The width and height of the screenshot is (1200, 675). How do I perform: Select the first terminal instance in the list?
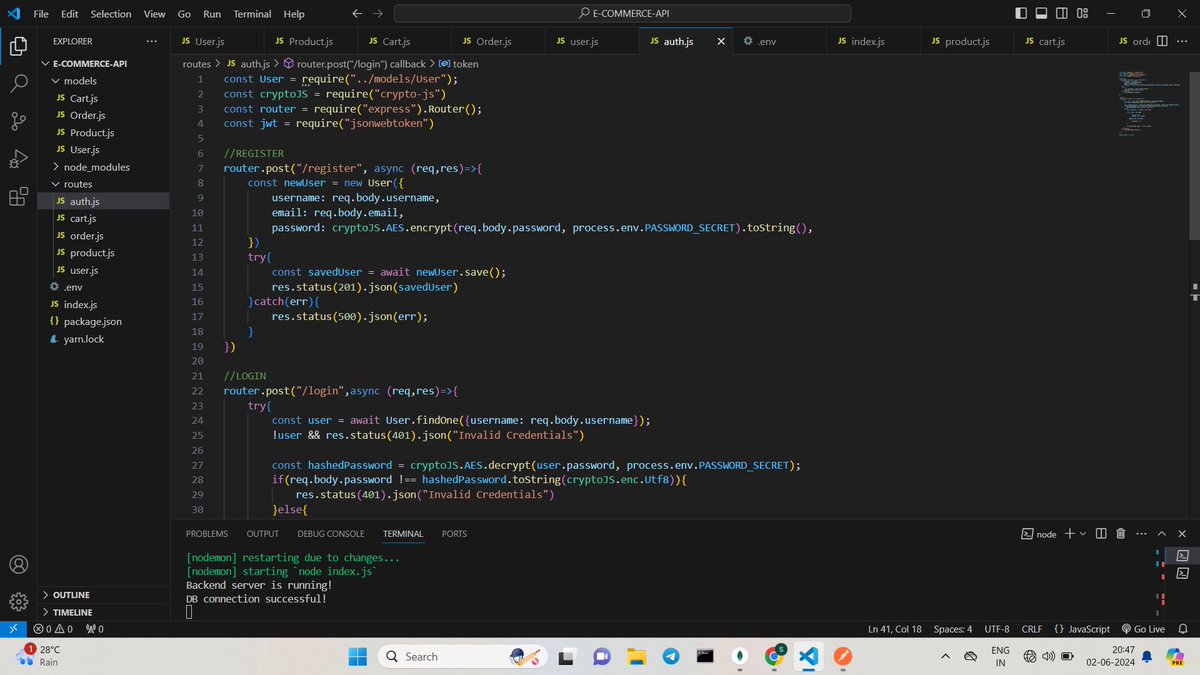click(1182, 555)
